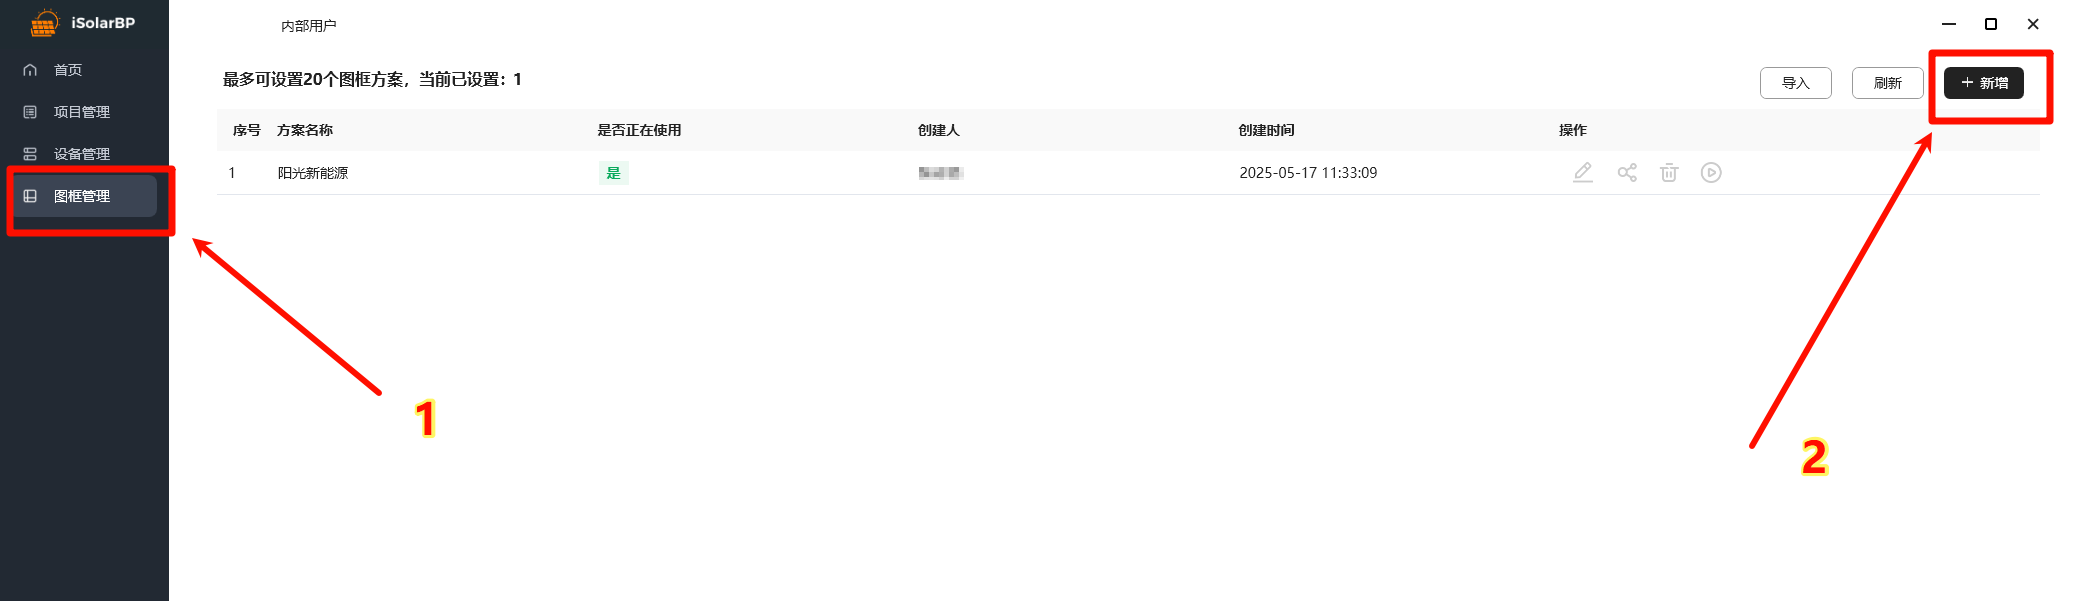The width and height of the screenshot is (2085, 601).
Task: Click the 创建时间 column header
Action: [x=1266, y=130]
